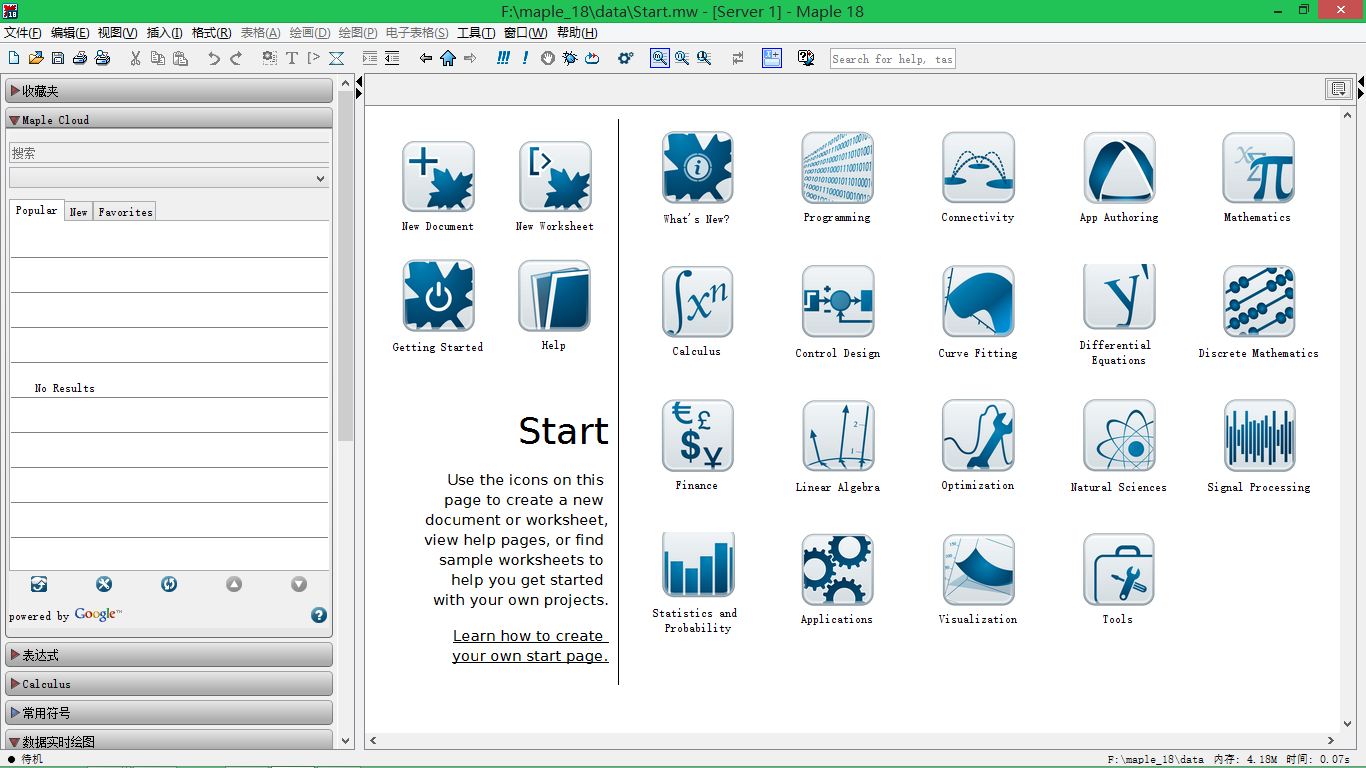Open the Signal Processing icon
Image resolution: width=1366 pixels, height=768 pixels.
[x=1258, y=436]
